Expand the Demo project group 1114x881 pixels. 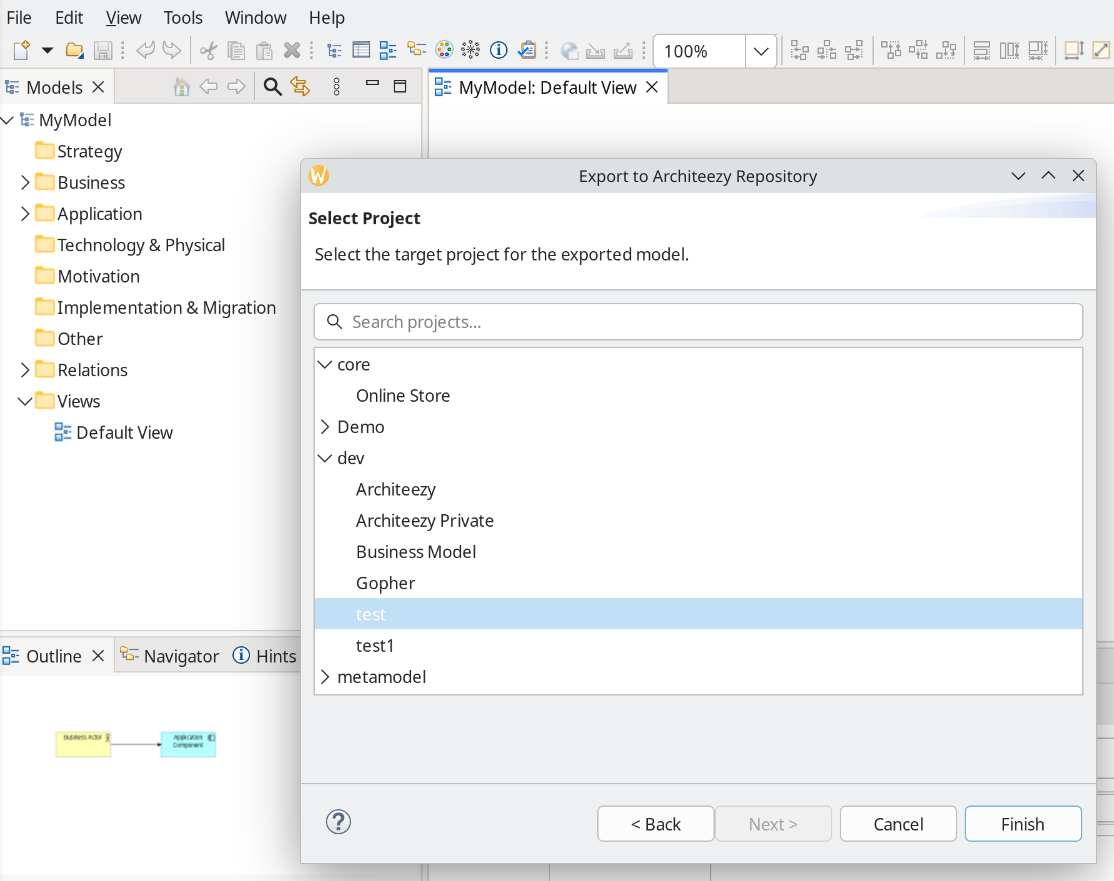325,427
